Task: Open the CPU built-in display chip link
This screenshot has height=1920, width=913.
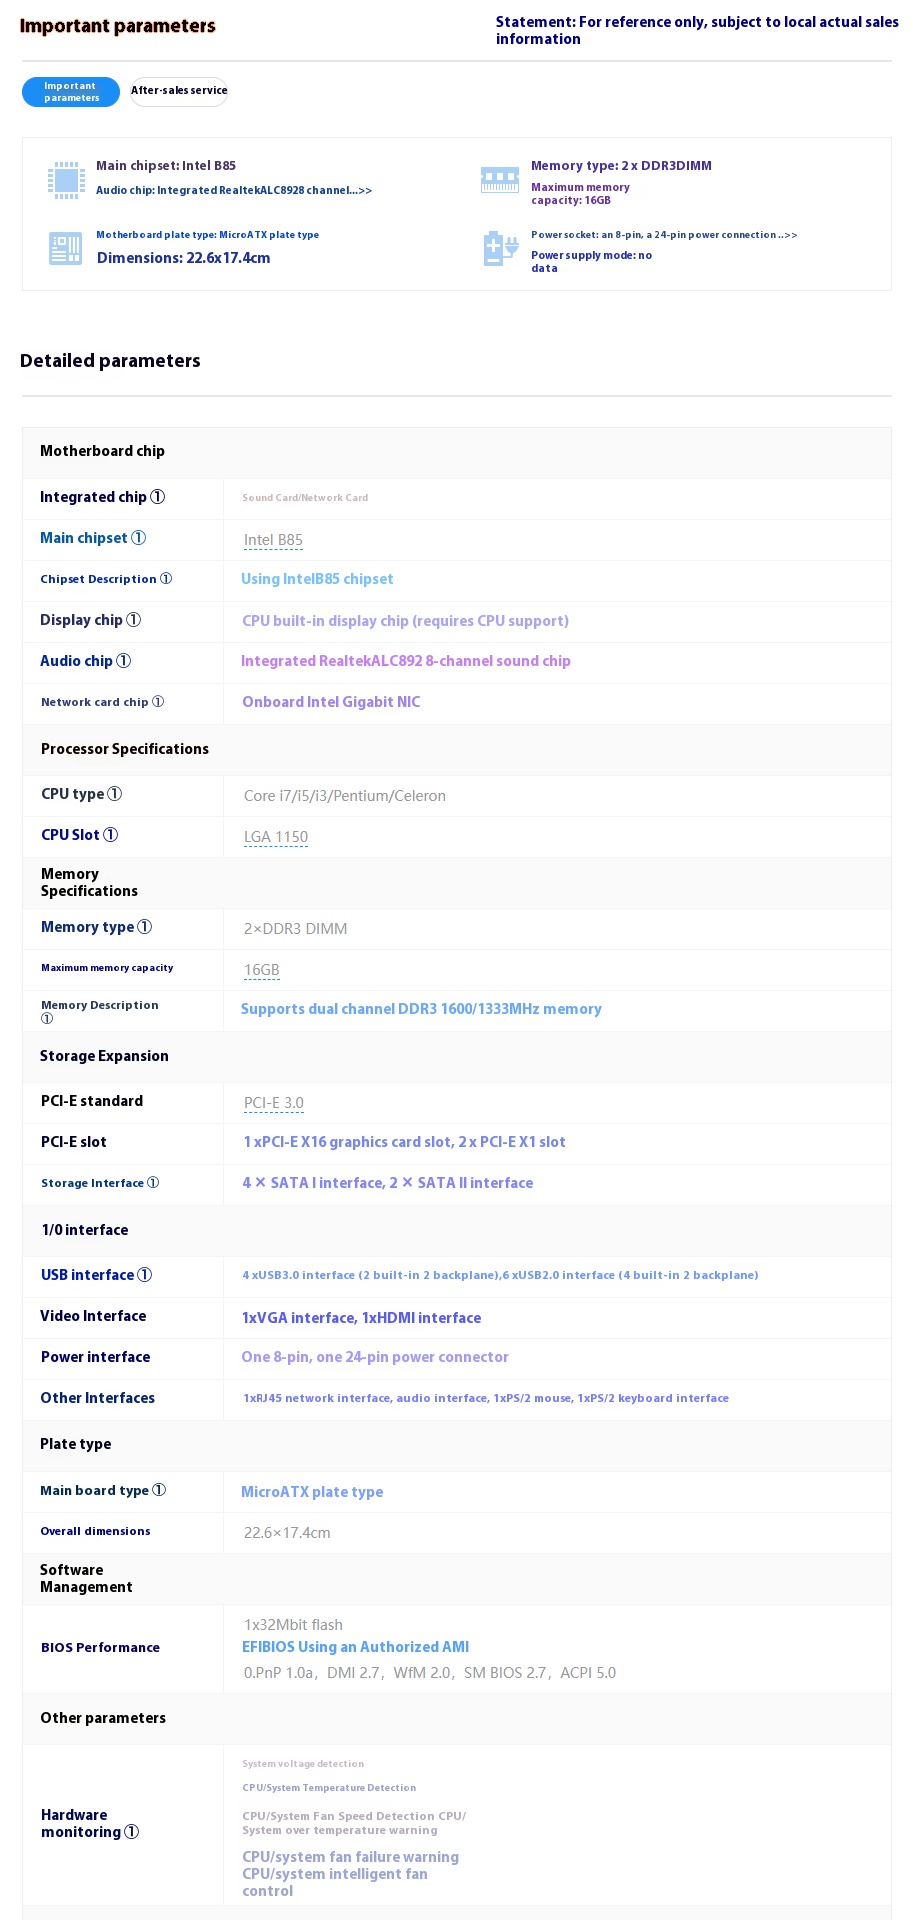Action: point(405,621)
